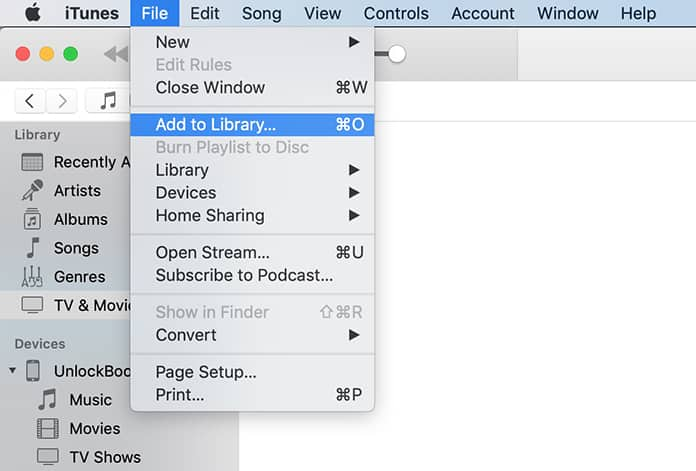Click the Music note media picker
Viewport: 696px width, 471px height.
point(108,101)
